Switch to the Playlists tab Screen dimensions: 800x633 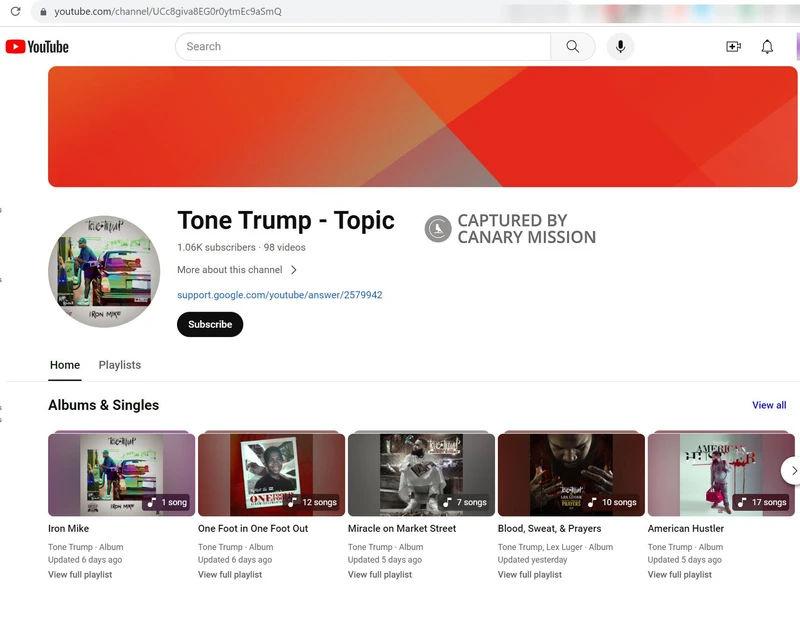(120, 365)
